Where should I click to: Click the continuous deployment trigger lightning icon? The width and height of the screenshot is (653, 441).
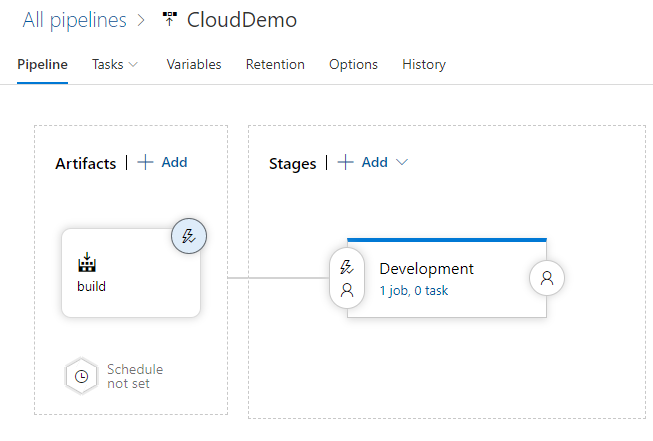click(188, 236)
